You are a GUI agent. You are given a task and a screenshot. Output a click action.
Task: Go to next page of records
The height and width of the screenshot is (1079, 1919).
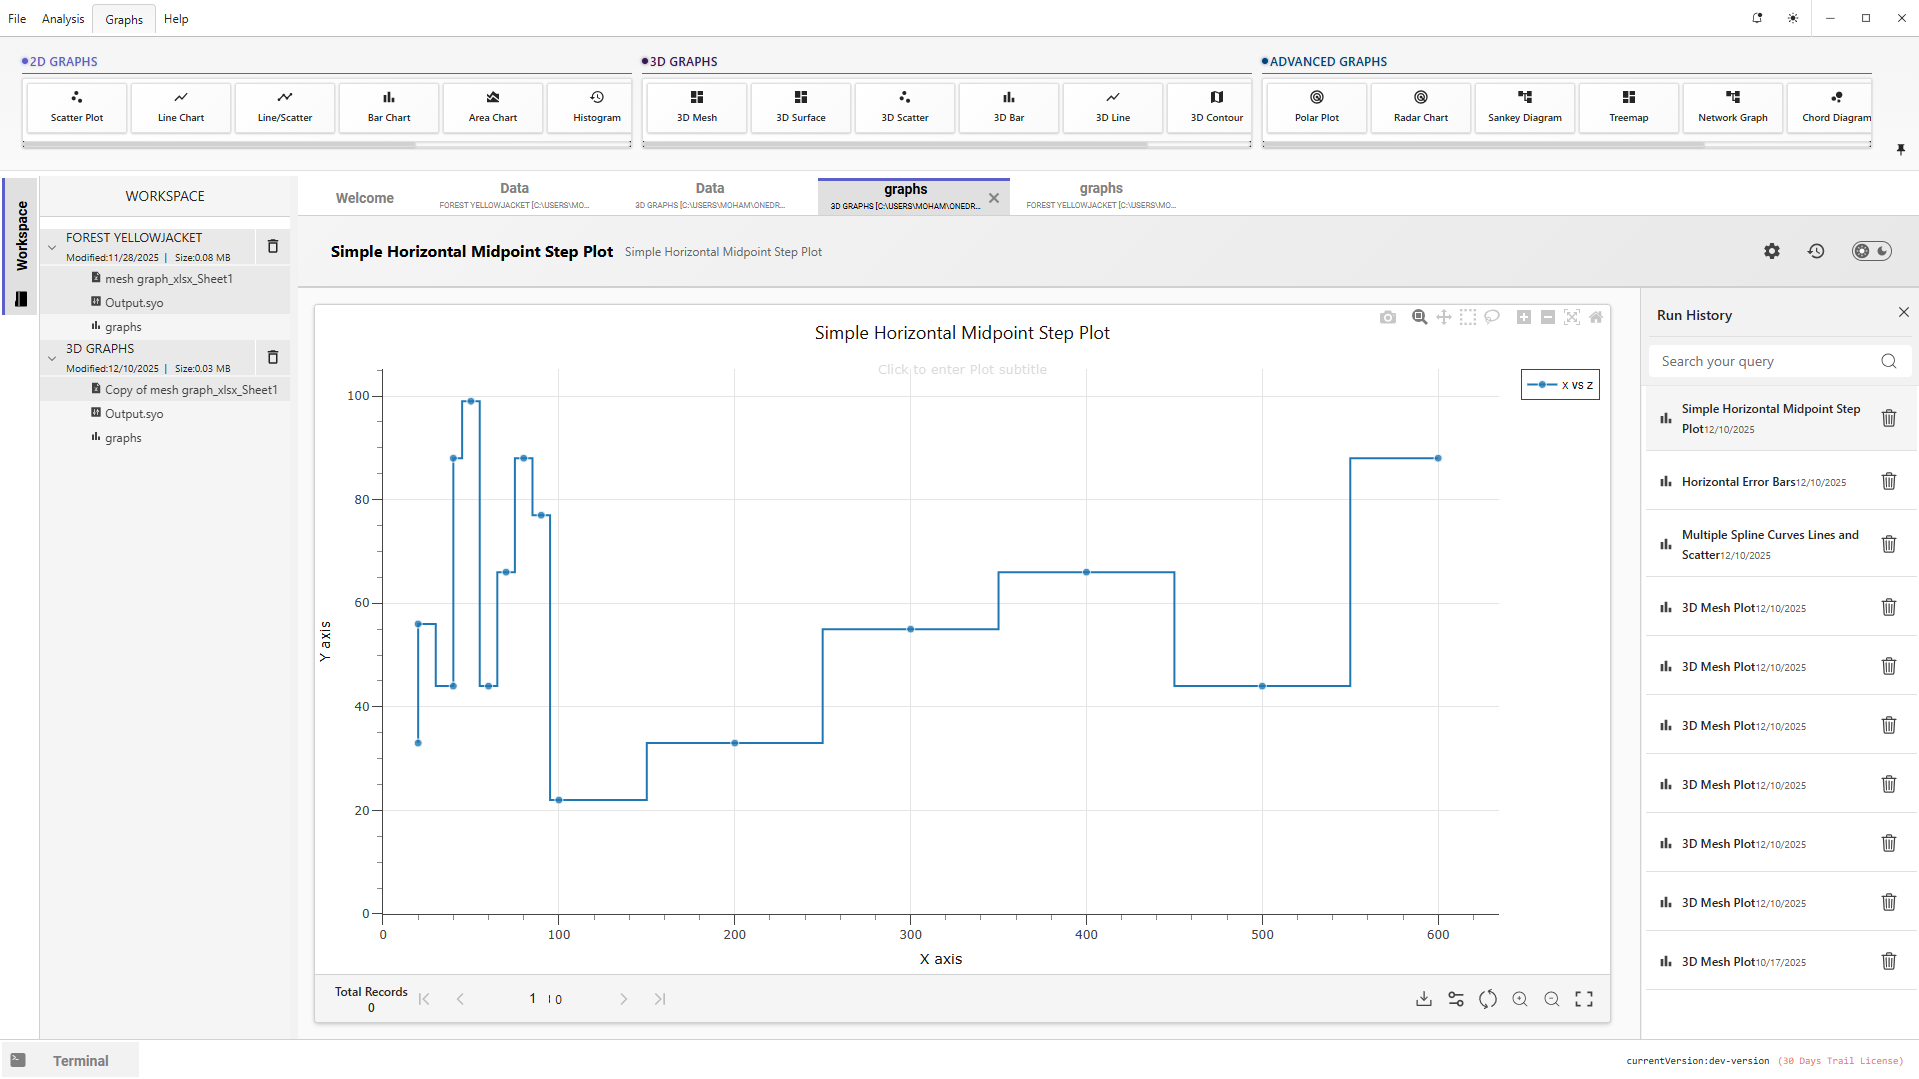click(x=623, y=999)
